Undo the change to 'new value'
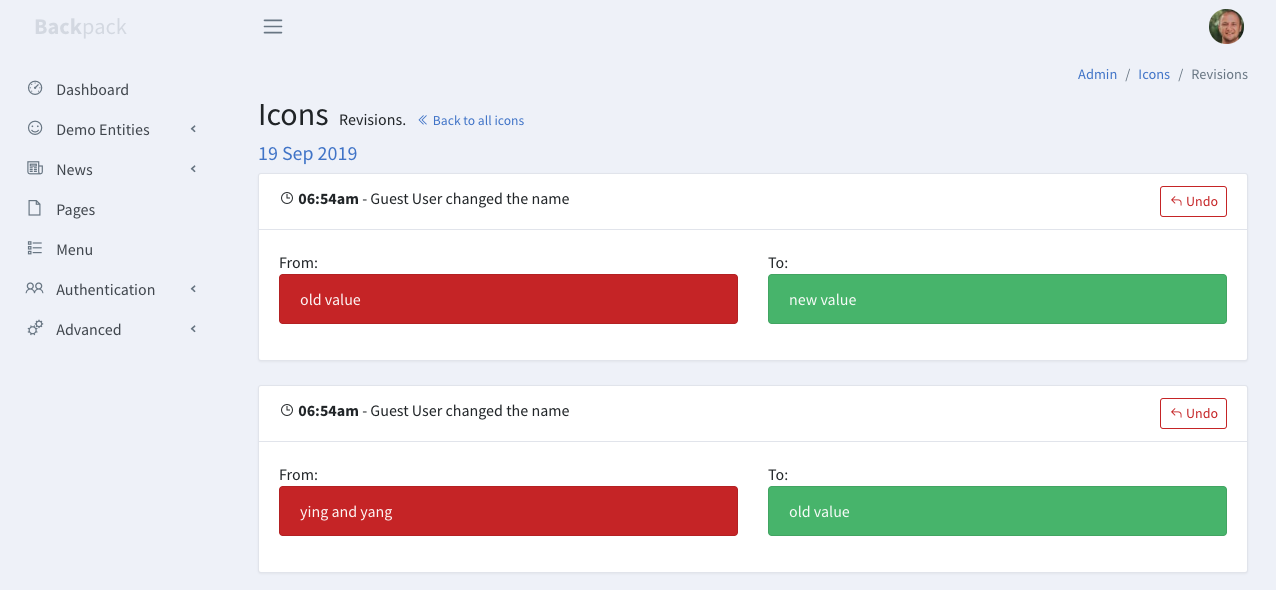1276x590 pixels. 1193,202
